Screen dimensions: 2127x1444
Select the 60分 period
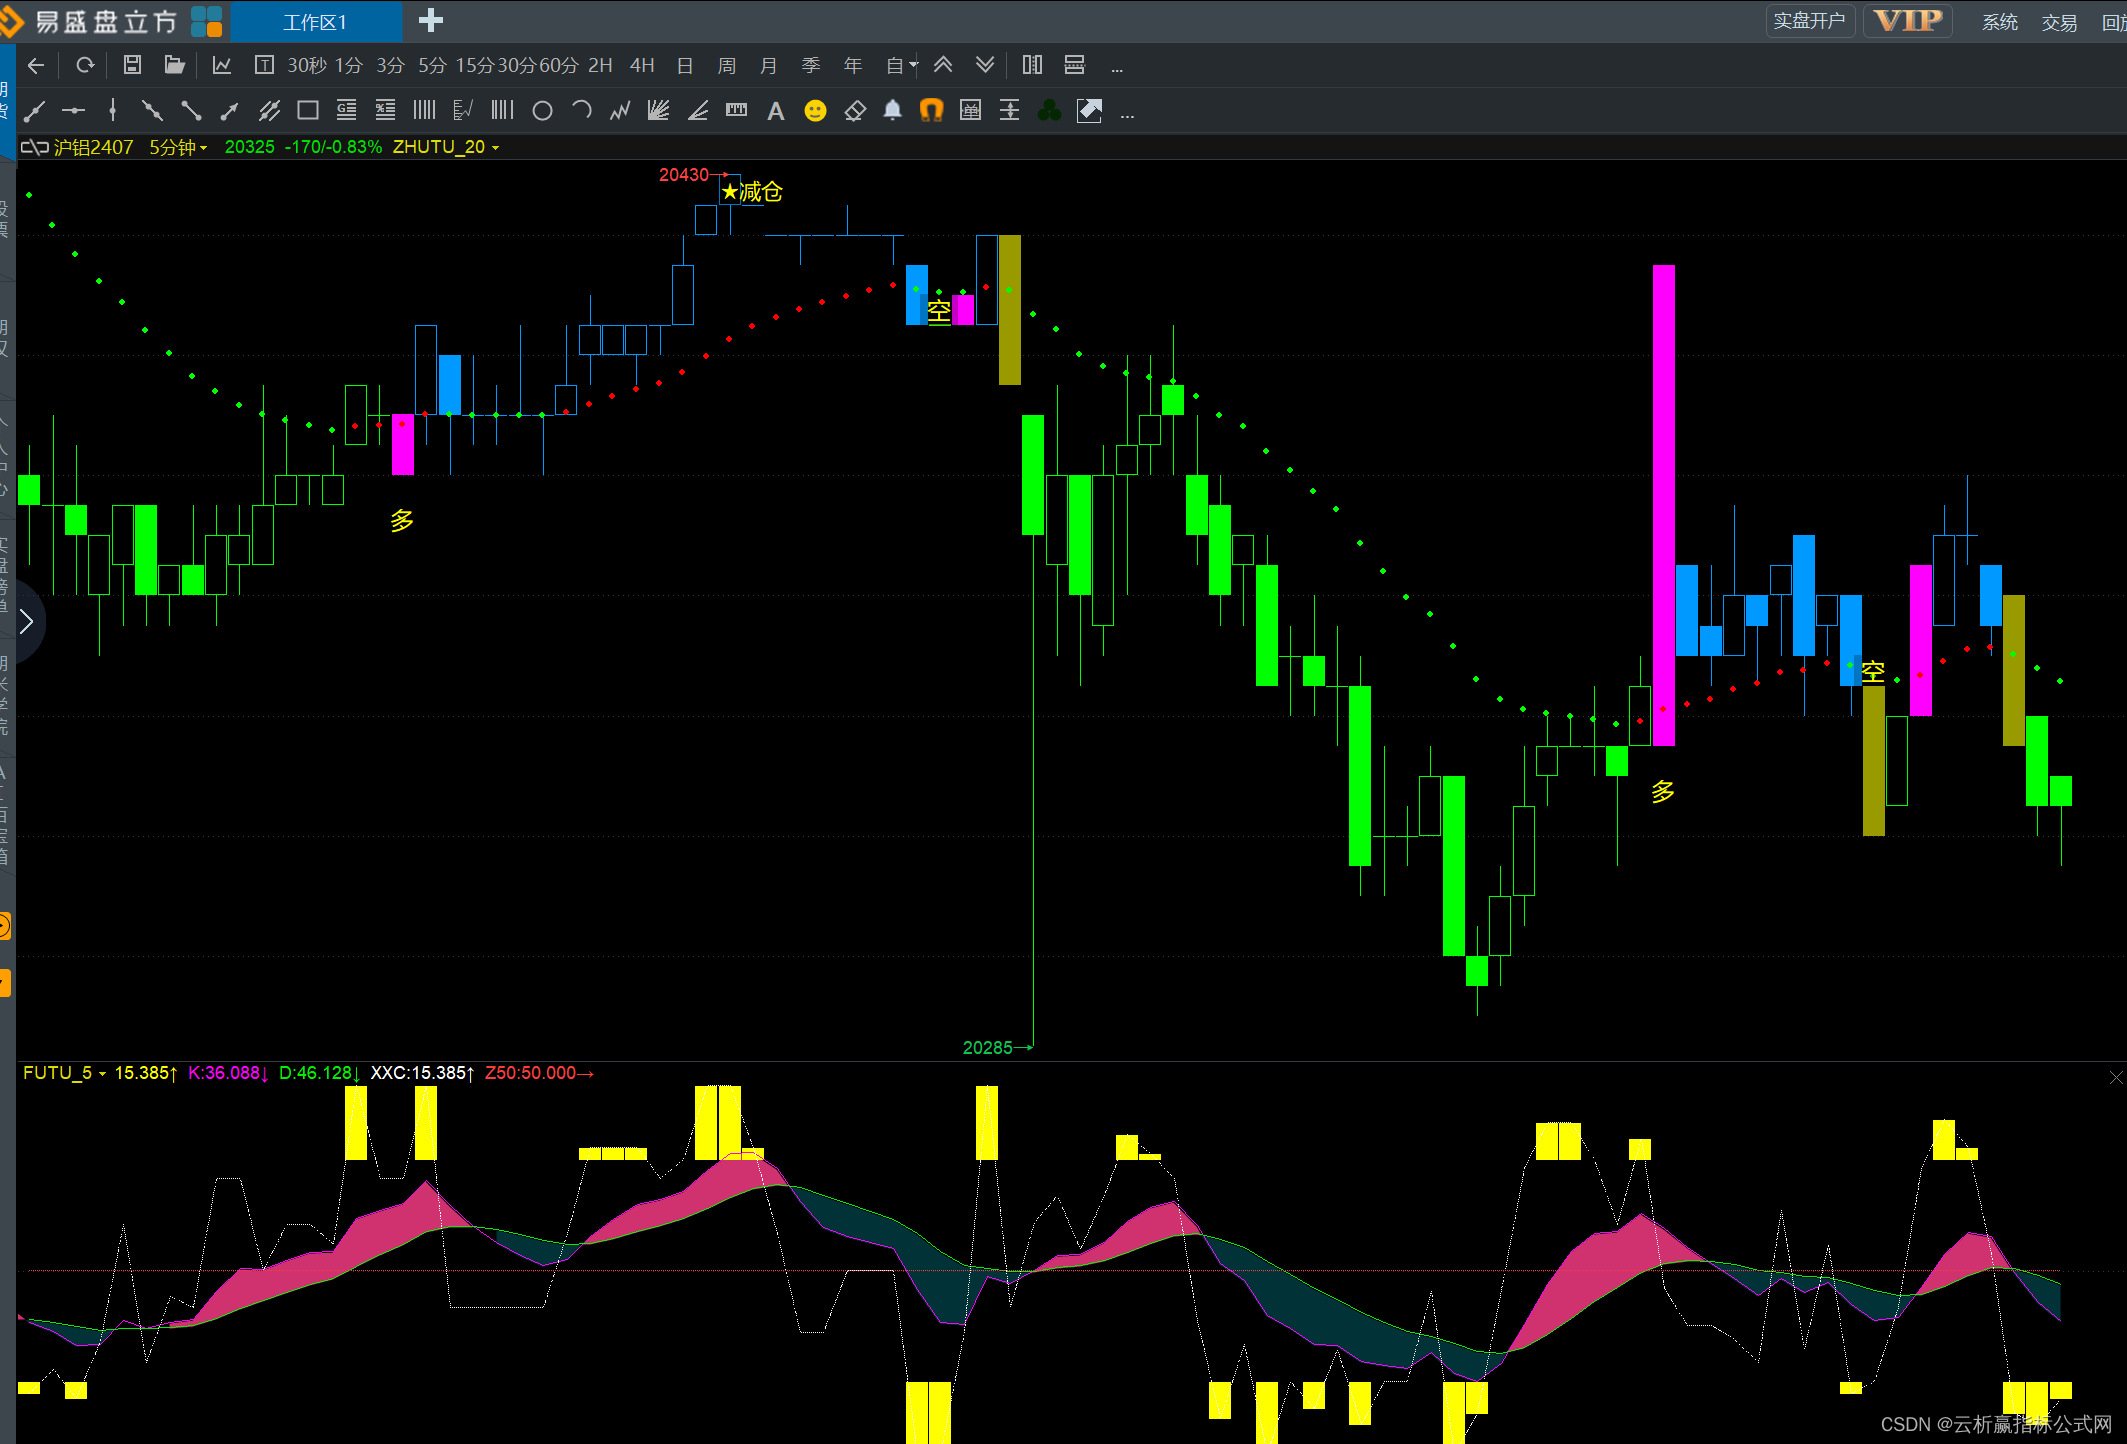(559, 66)
